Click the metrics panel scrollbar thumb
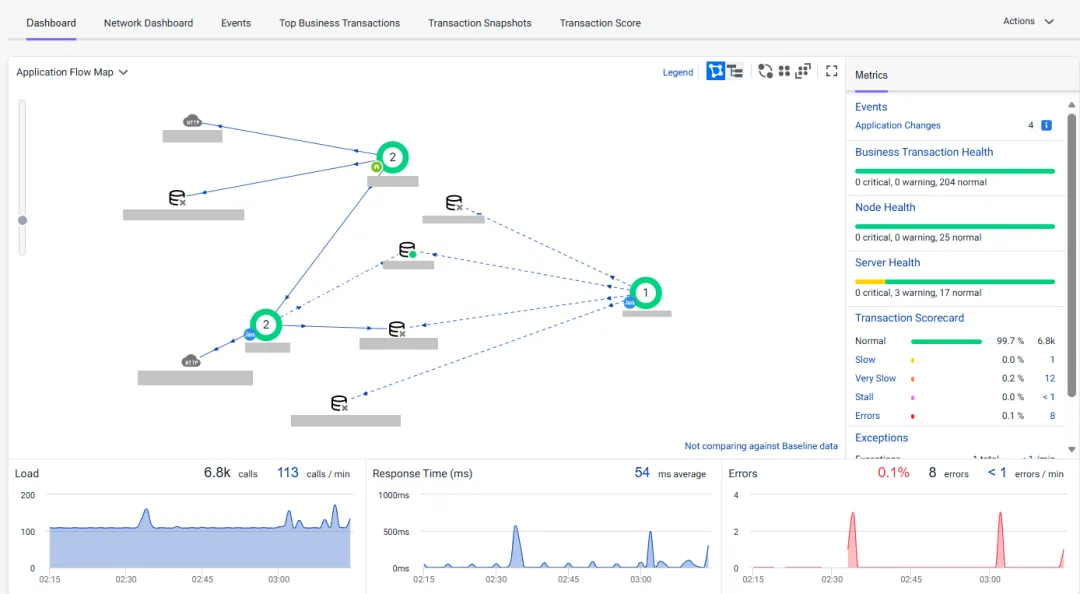This screenshot has height=594, width=1080. click(1071, 255)
